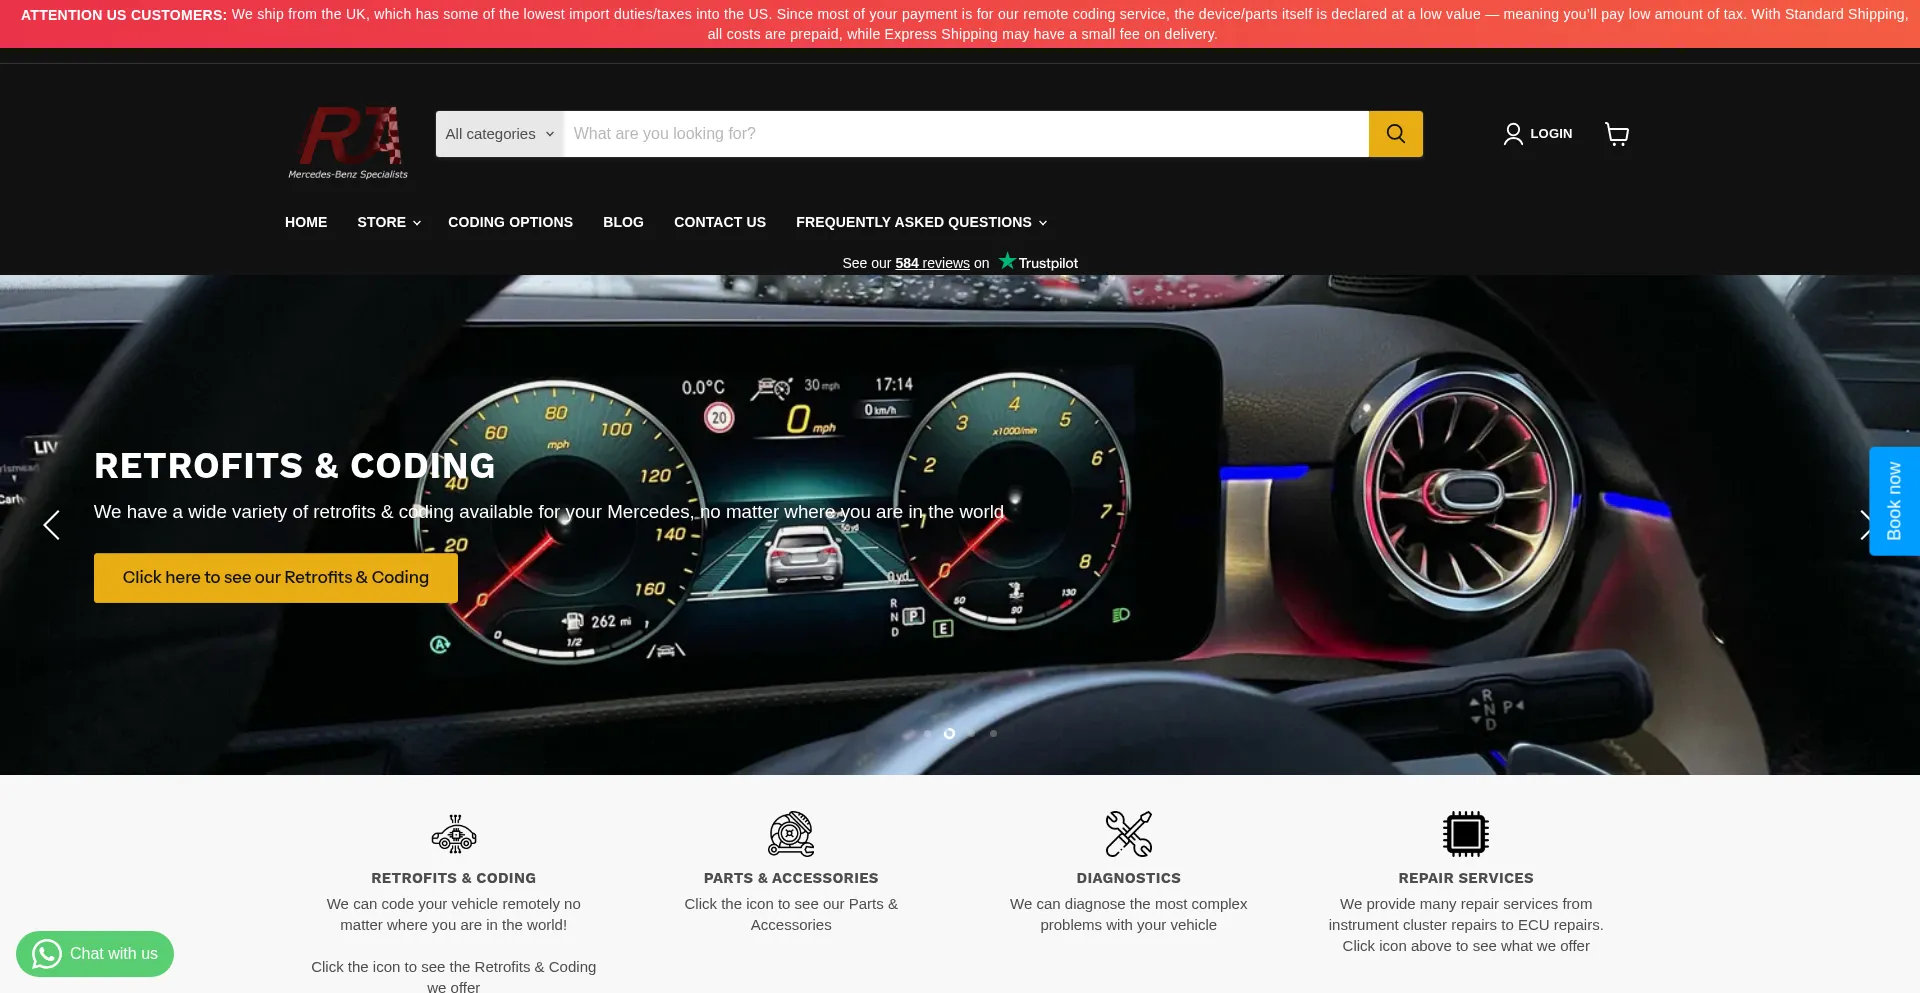Click text 'We can diagnose the most complex'

click(x=1129, y=904)
